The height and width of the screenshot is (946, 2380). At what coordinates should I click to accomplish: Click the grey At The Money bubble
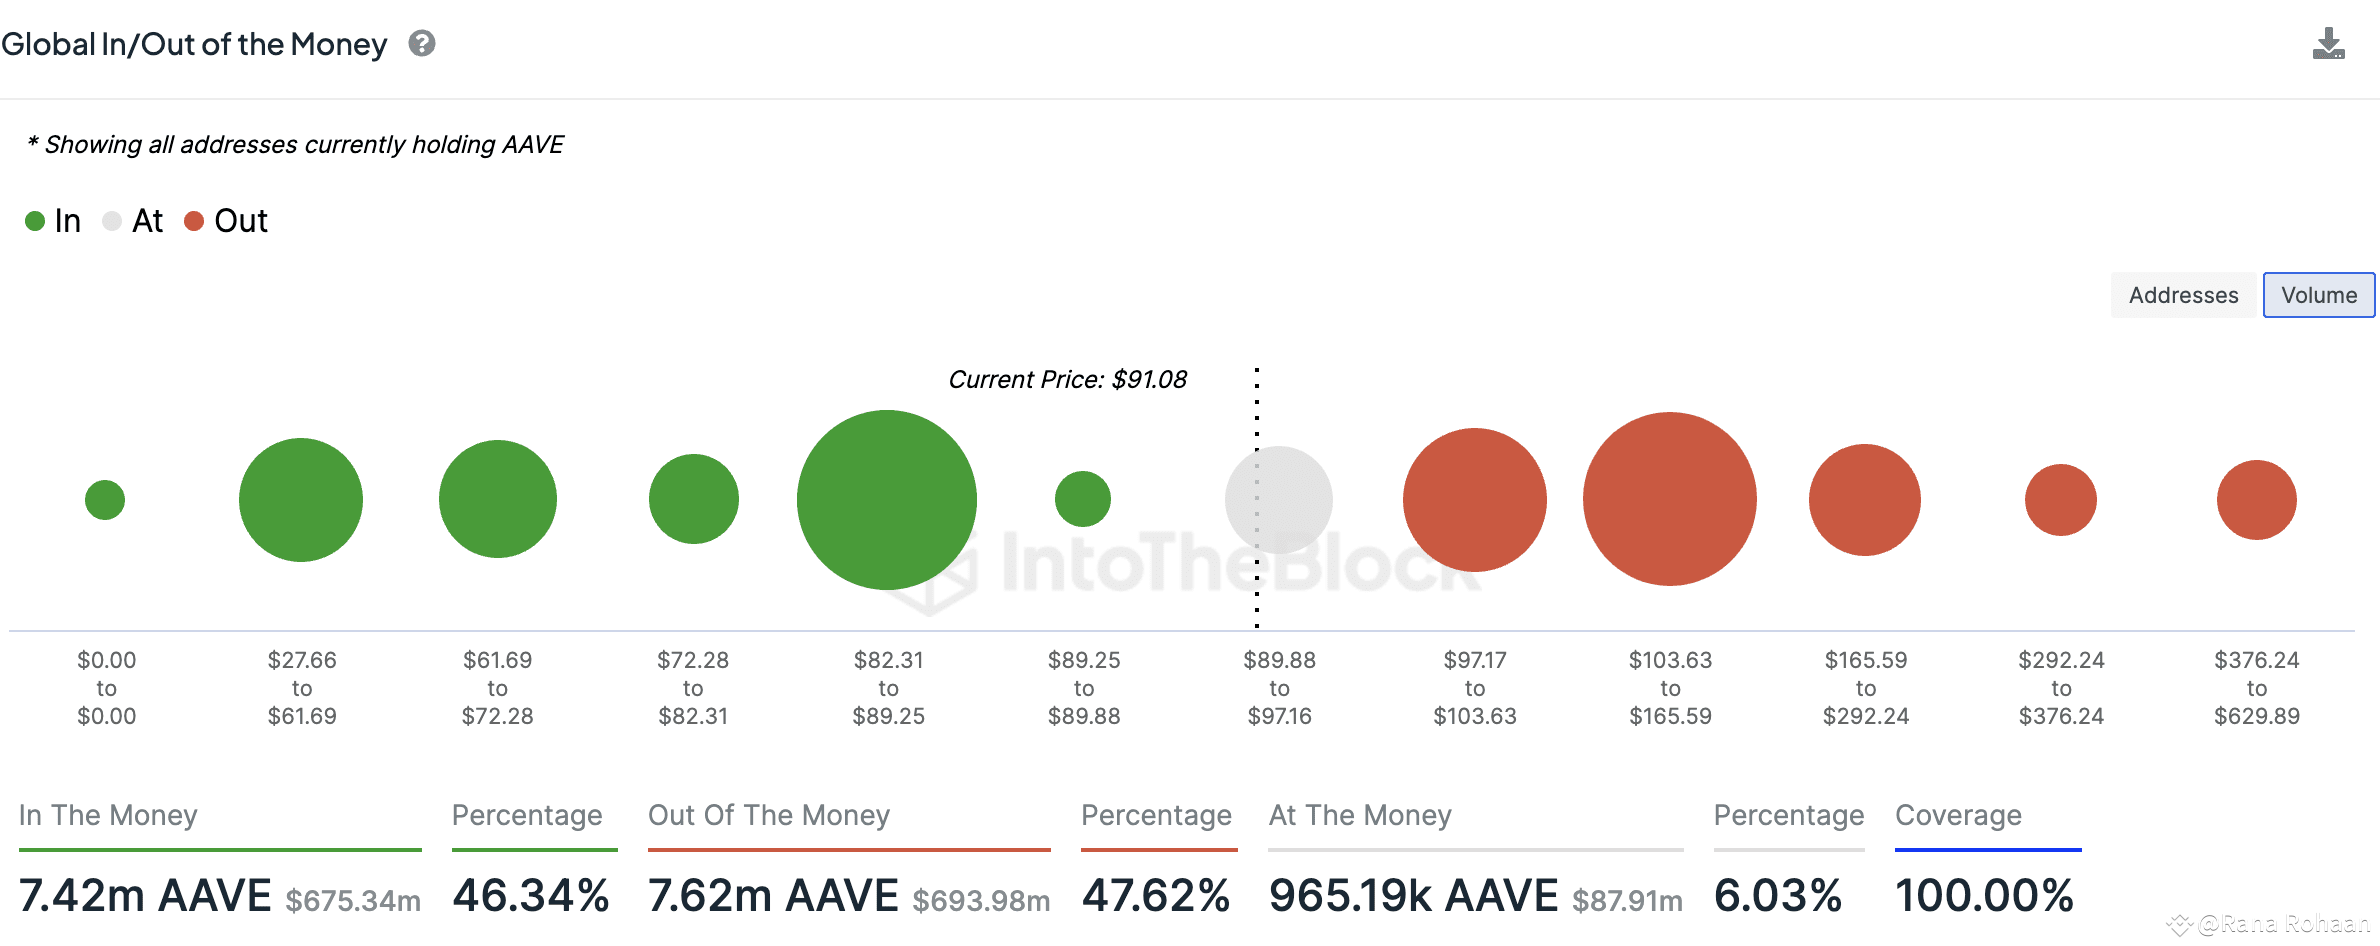1279,500
